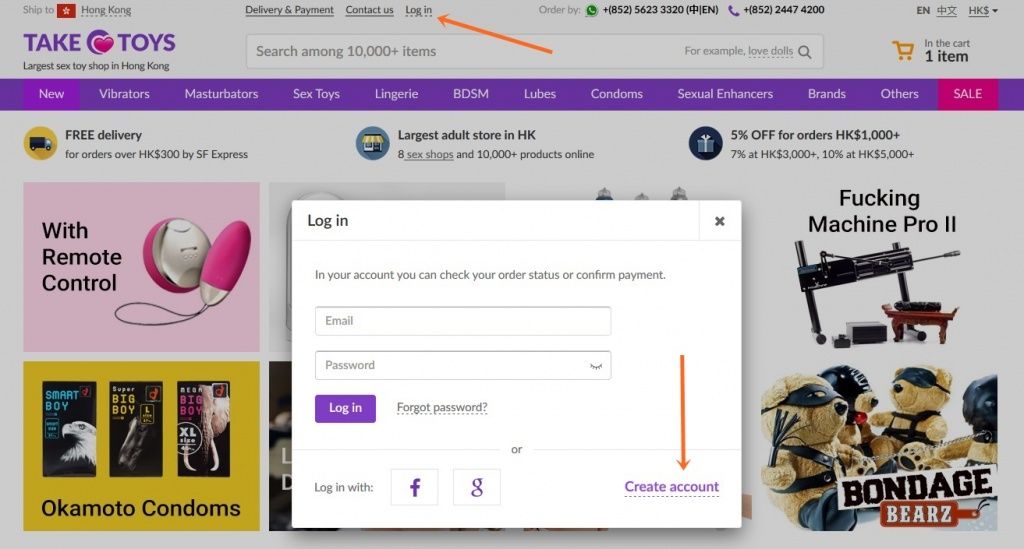Open the Okamoto Condoms banner
Viewport: 1024px width, 549px height.
point(142,446)
